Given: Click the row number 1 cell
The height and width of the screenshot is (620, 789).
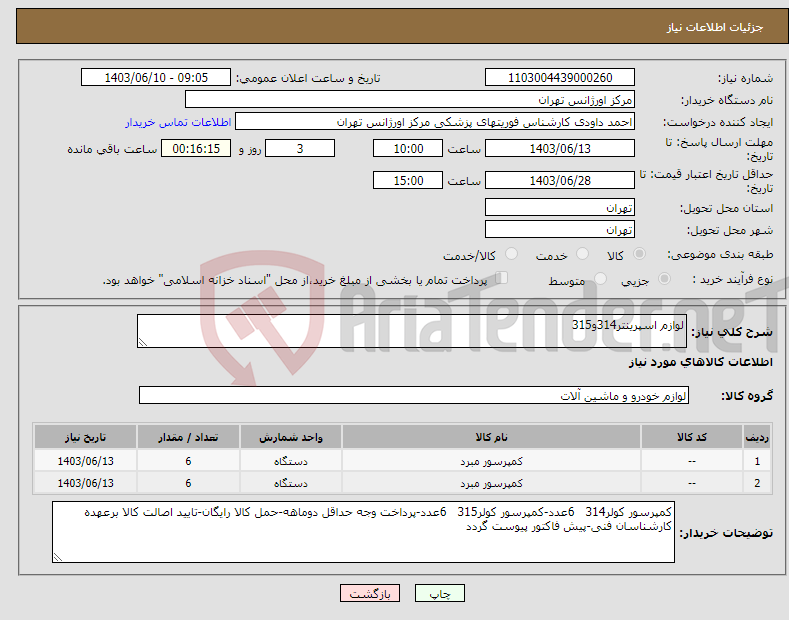Looking at the screenshot, I should pos(757,461).
